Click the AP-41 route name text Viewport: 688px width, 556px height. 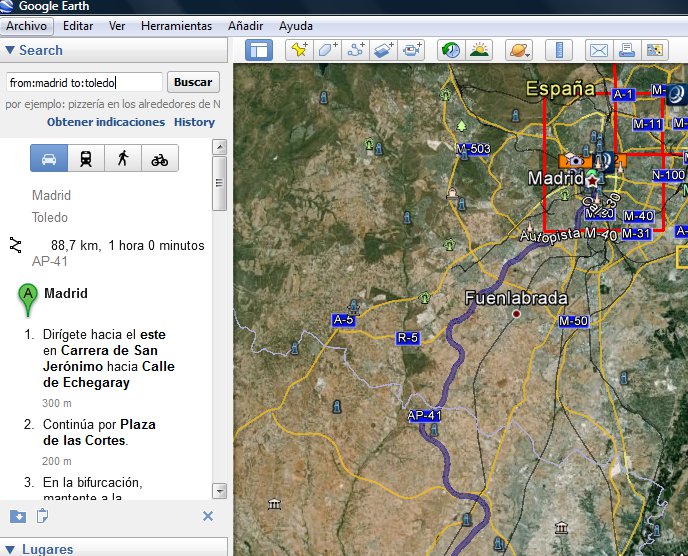[50, 262]
